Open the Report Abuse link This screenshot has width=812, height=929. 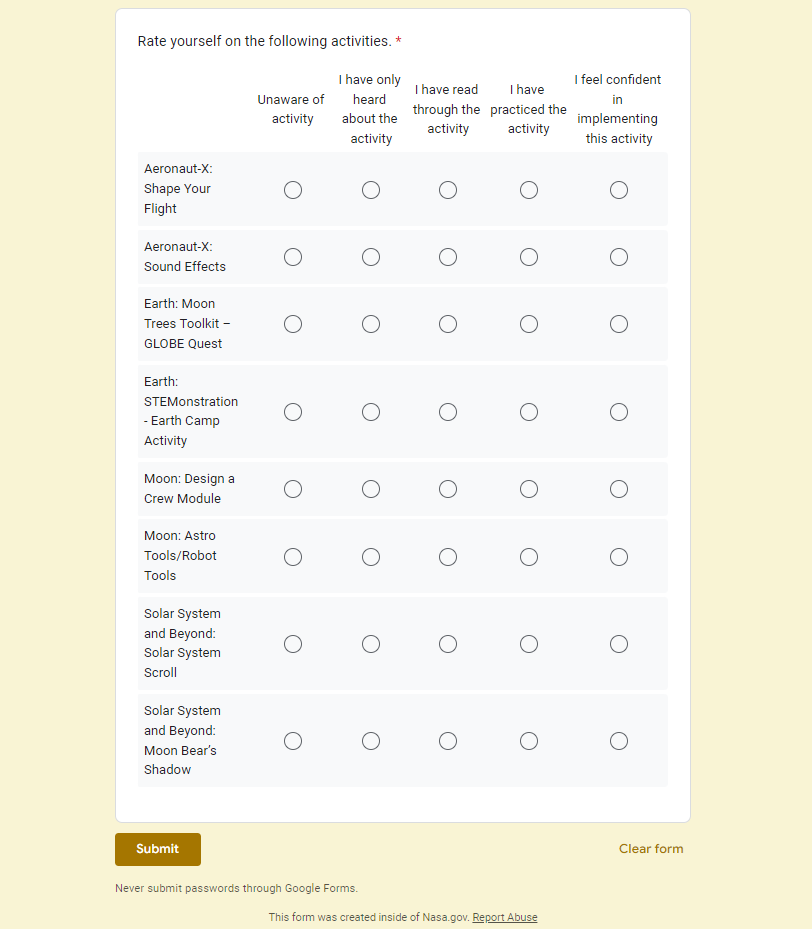(505, 917)
